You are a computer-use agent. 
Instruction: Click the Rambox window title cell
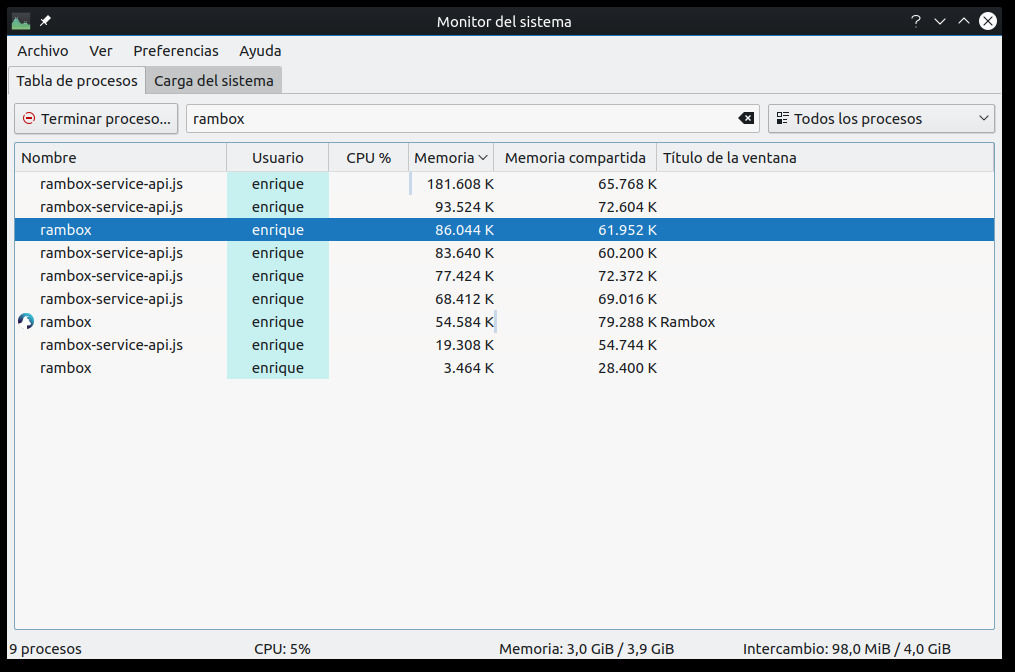(687, 322)
